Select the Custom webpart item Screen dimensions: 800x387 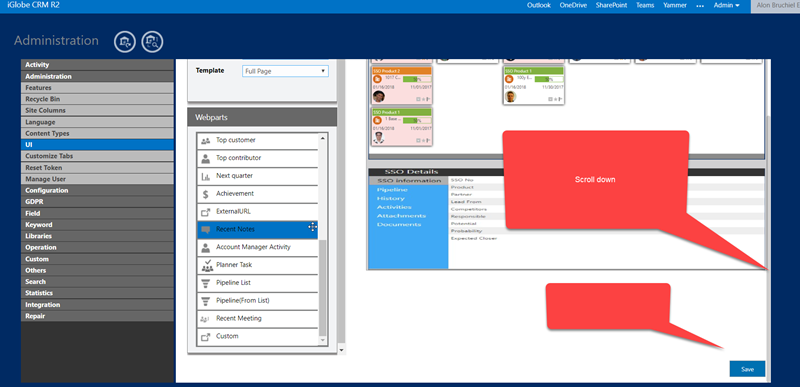click(x=257, y=337)
